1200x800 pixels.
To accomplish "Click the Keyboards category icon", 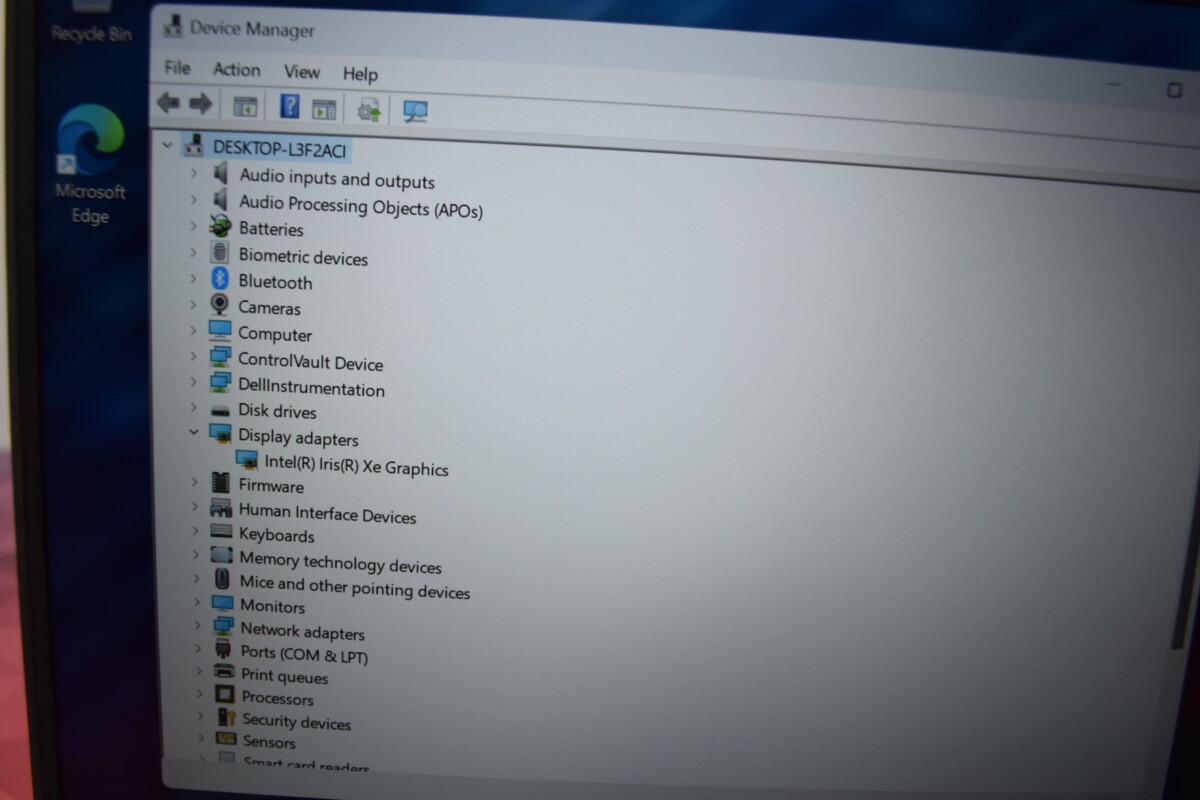I will click(x=222, y=532).
